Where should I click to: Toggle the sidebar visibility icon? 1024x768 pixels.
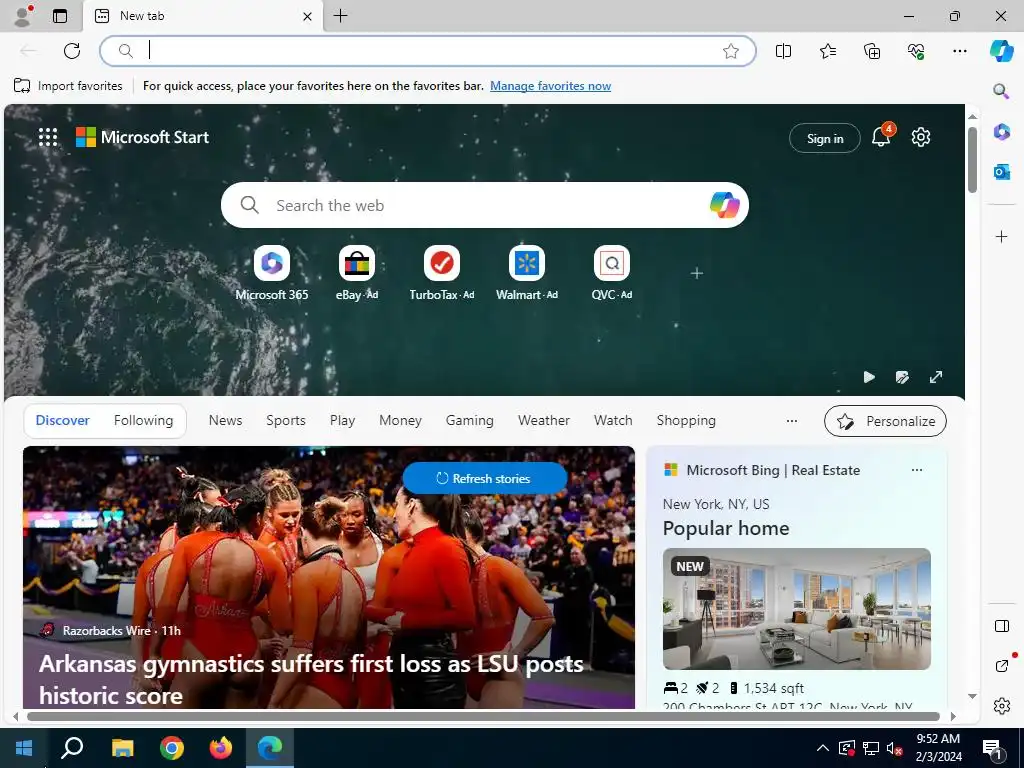pos(1001,626)
